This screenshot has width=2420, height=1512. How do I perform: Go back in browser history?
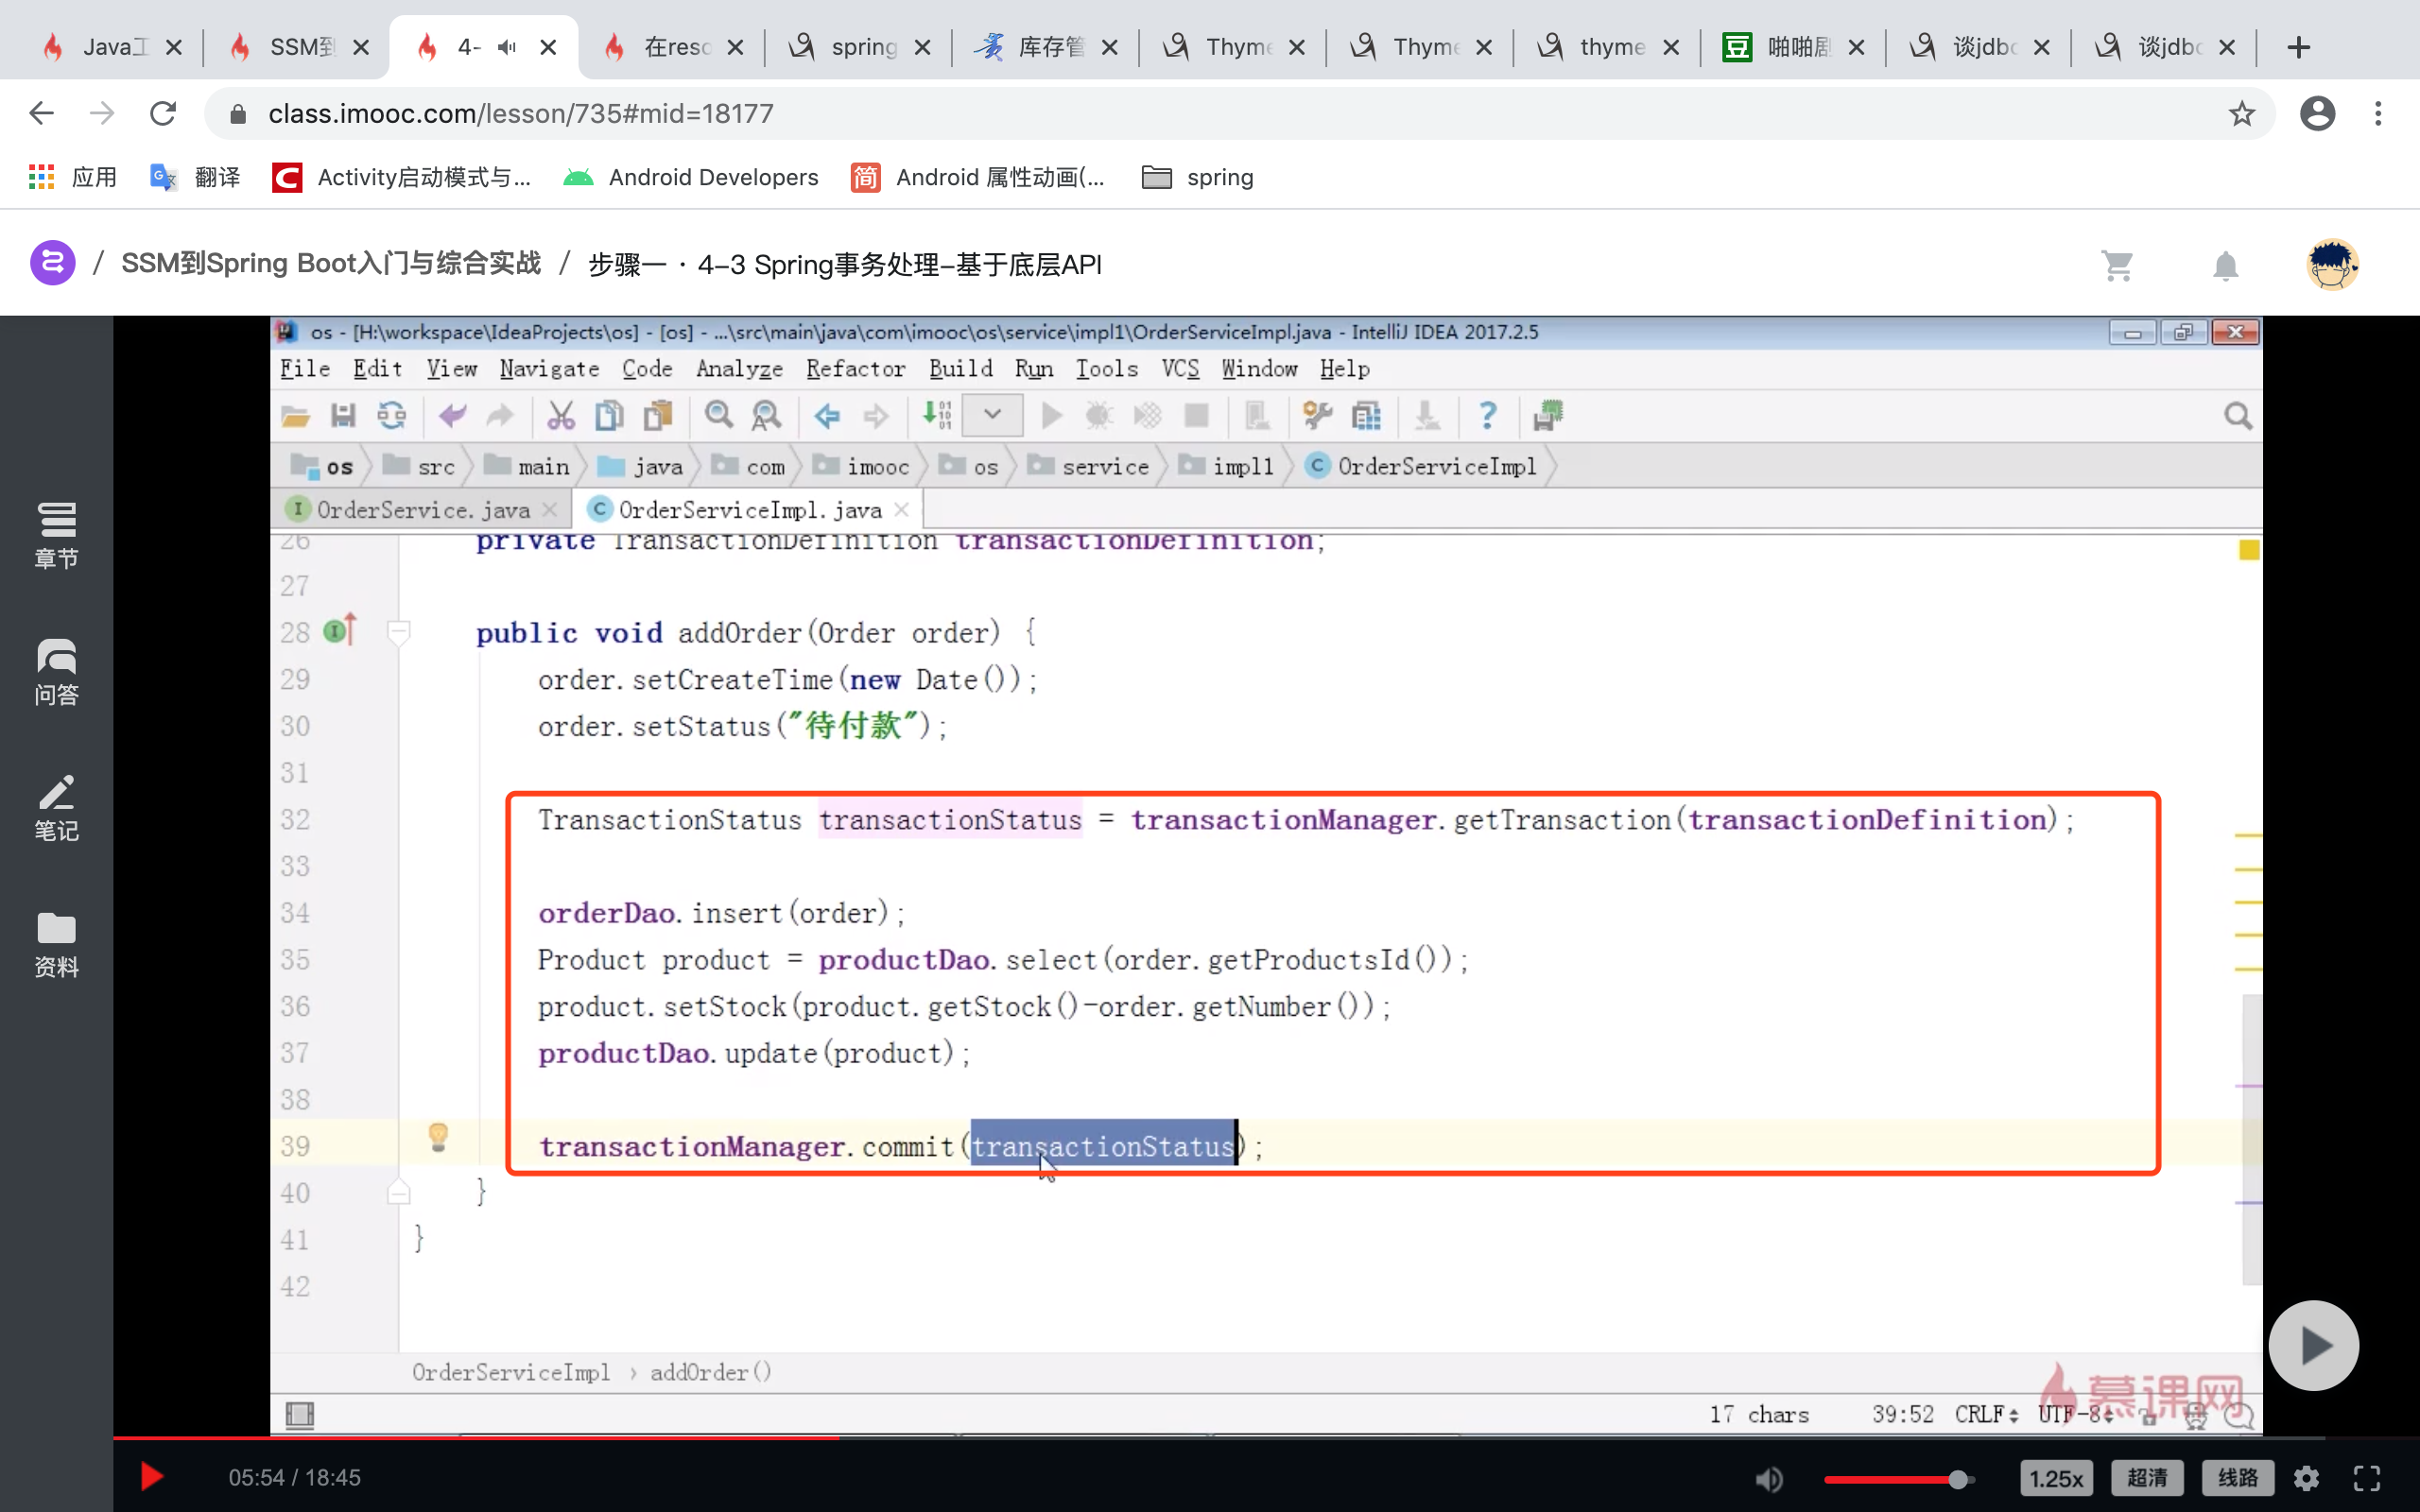tap(41, 113)
